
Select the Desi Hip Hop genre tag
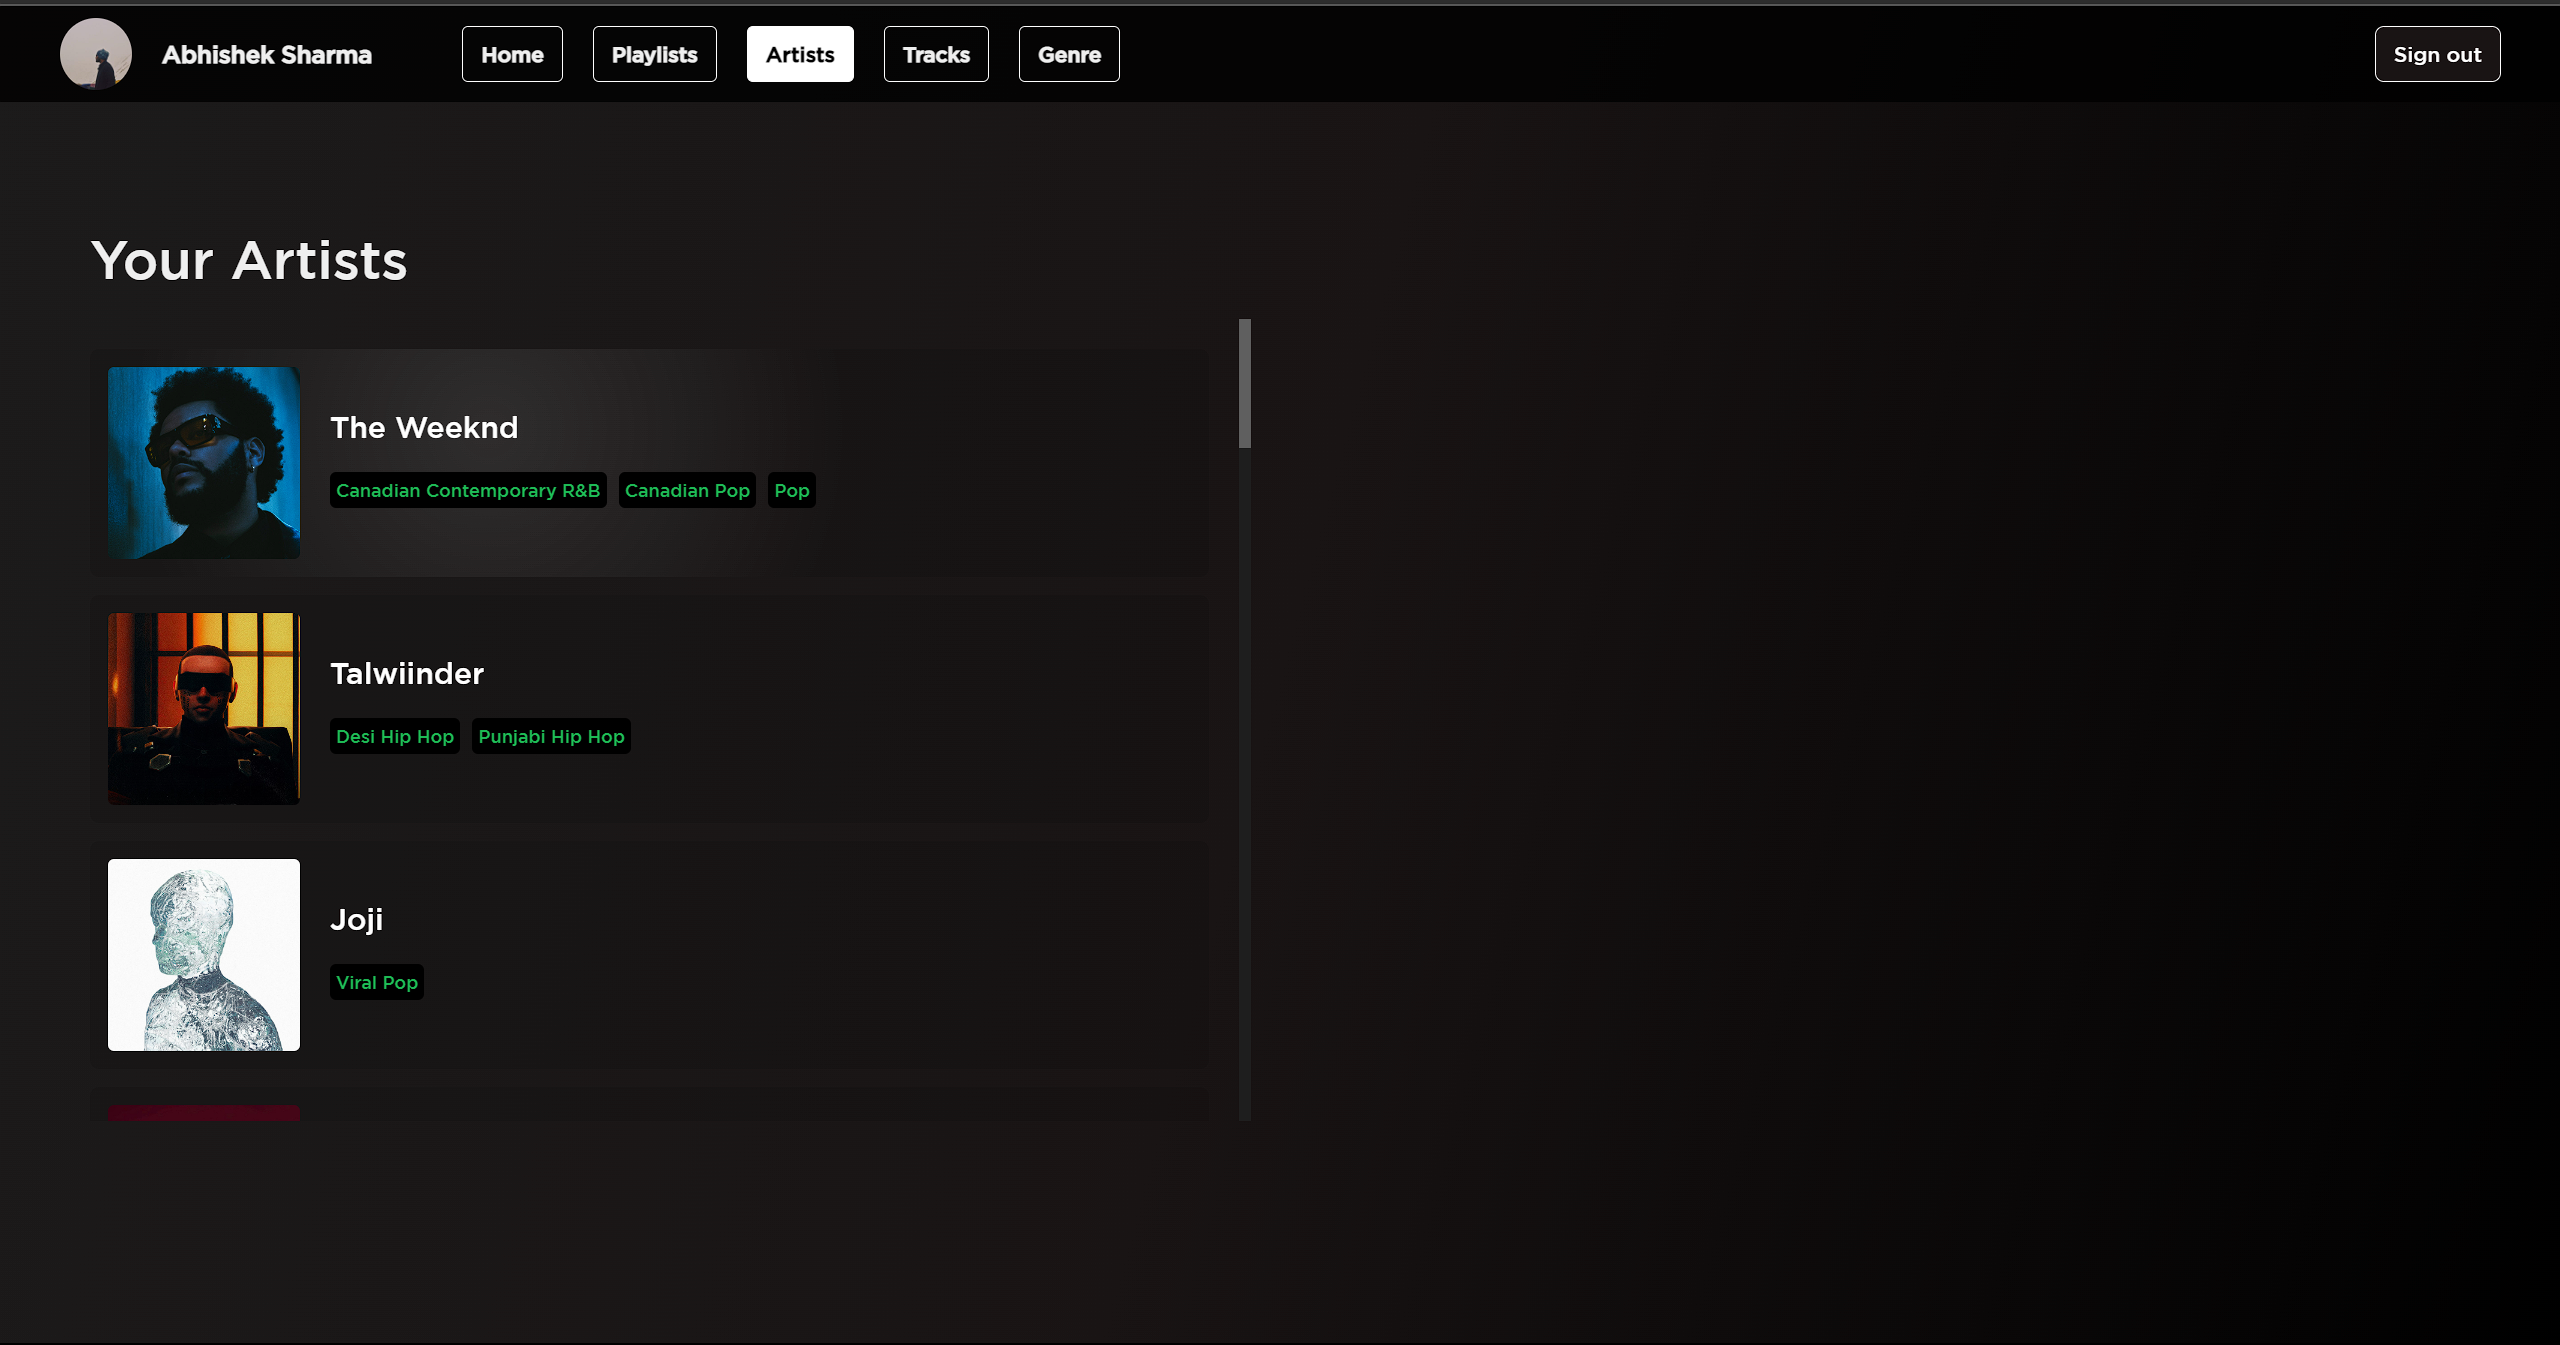pos(395,736)
